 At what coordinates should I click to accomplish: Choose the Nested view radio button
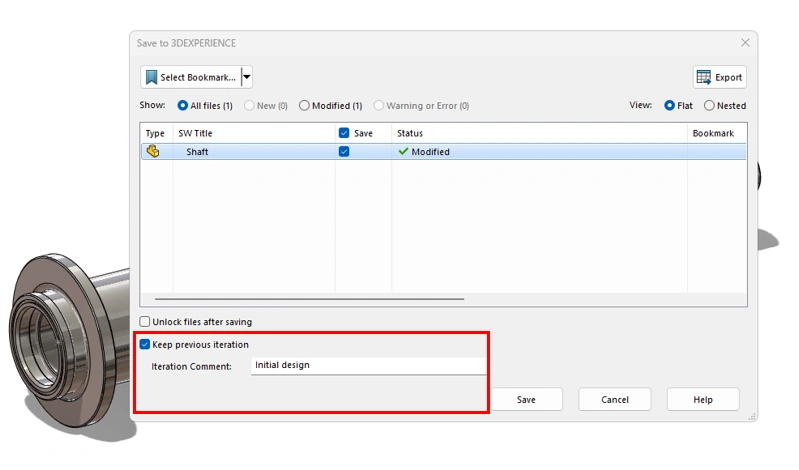click(709, 106)
